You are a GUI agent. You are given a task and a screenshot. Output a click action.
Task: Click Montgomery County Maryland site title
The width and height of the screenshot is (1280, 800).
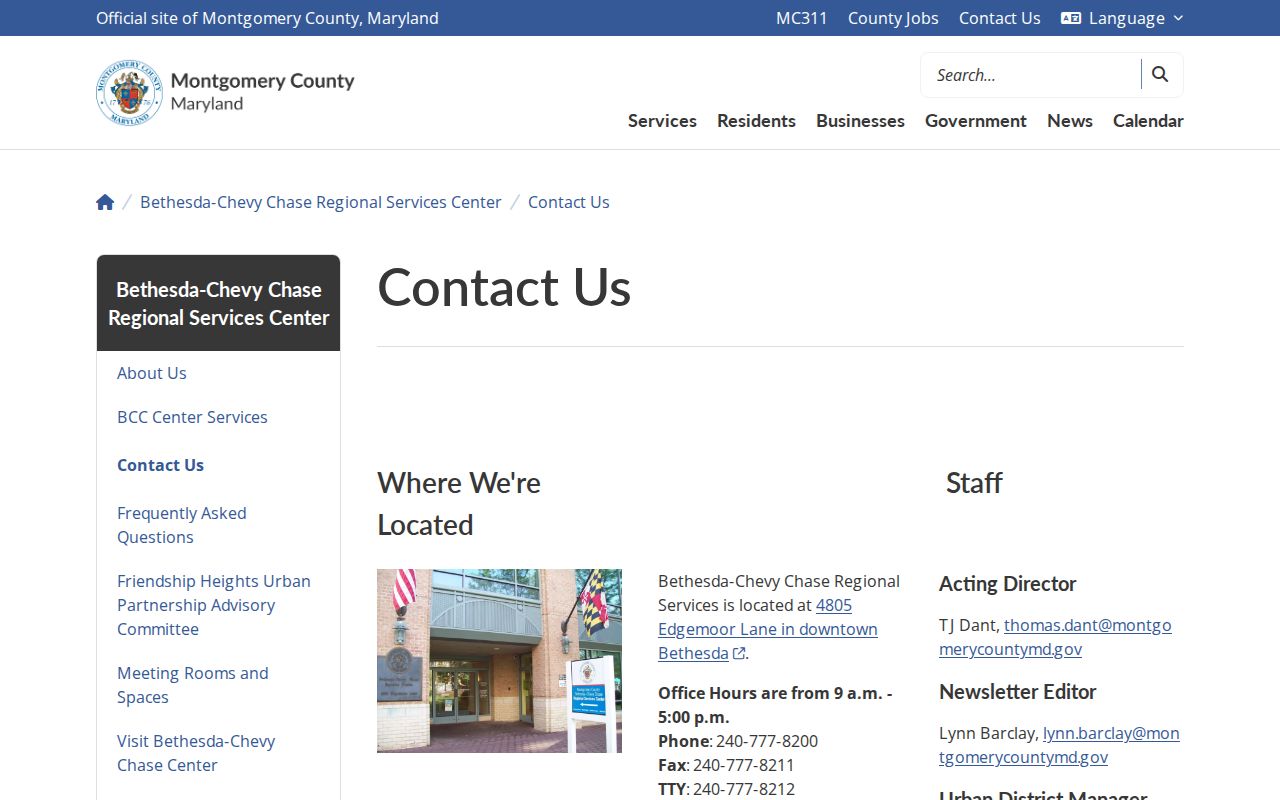tap(262, 91)
